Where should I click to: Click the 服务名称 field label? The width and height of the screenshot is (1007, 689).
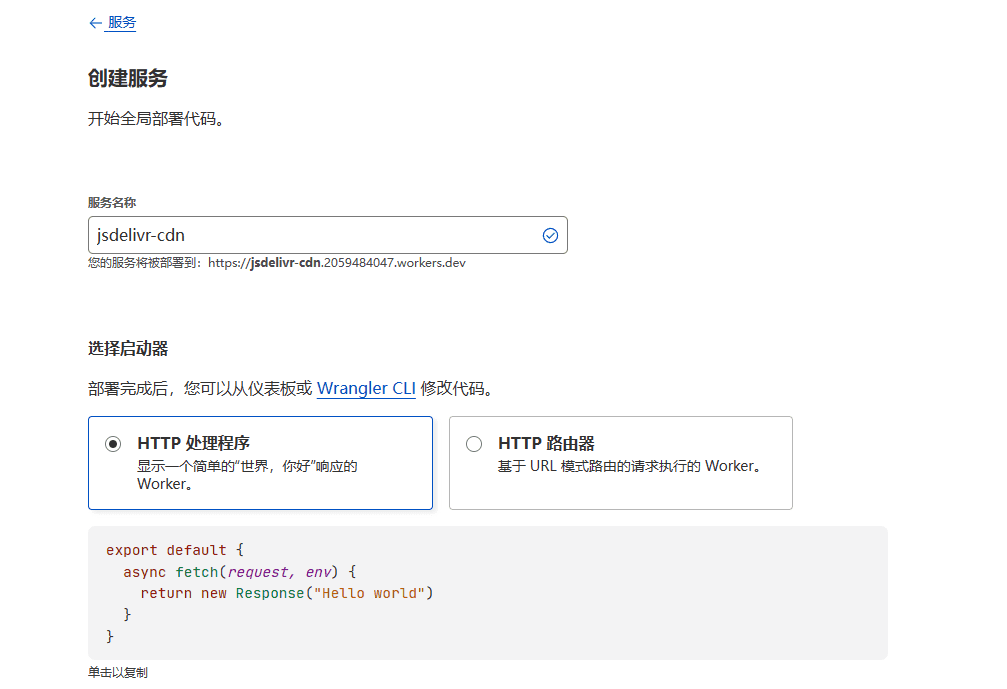click(112, 202)
